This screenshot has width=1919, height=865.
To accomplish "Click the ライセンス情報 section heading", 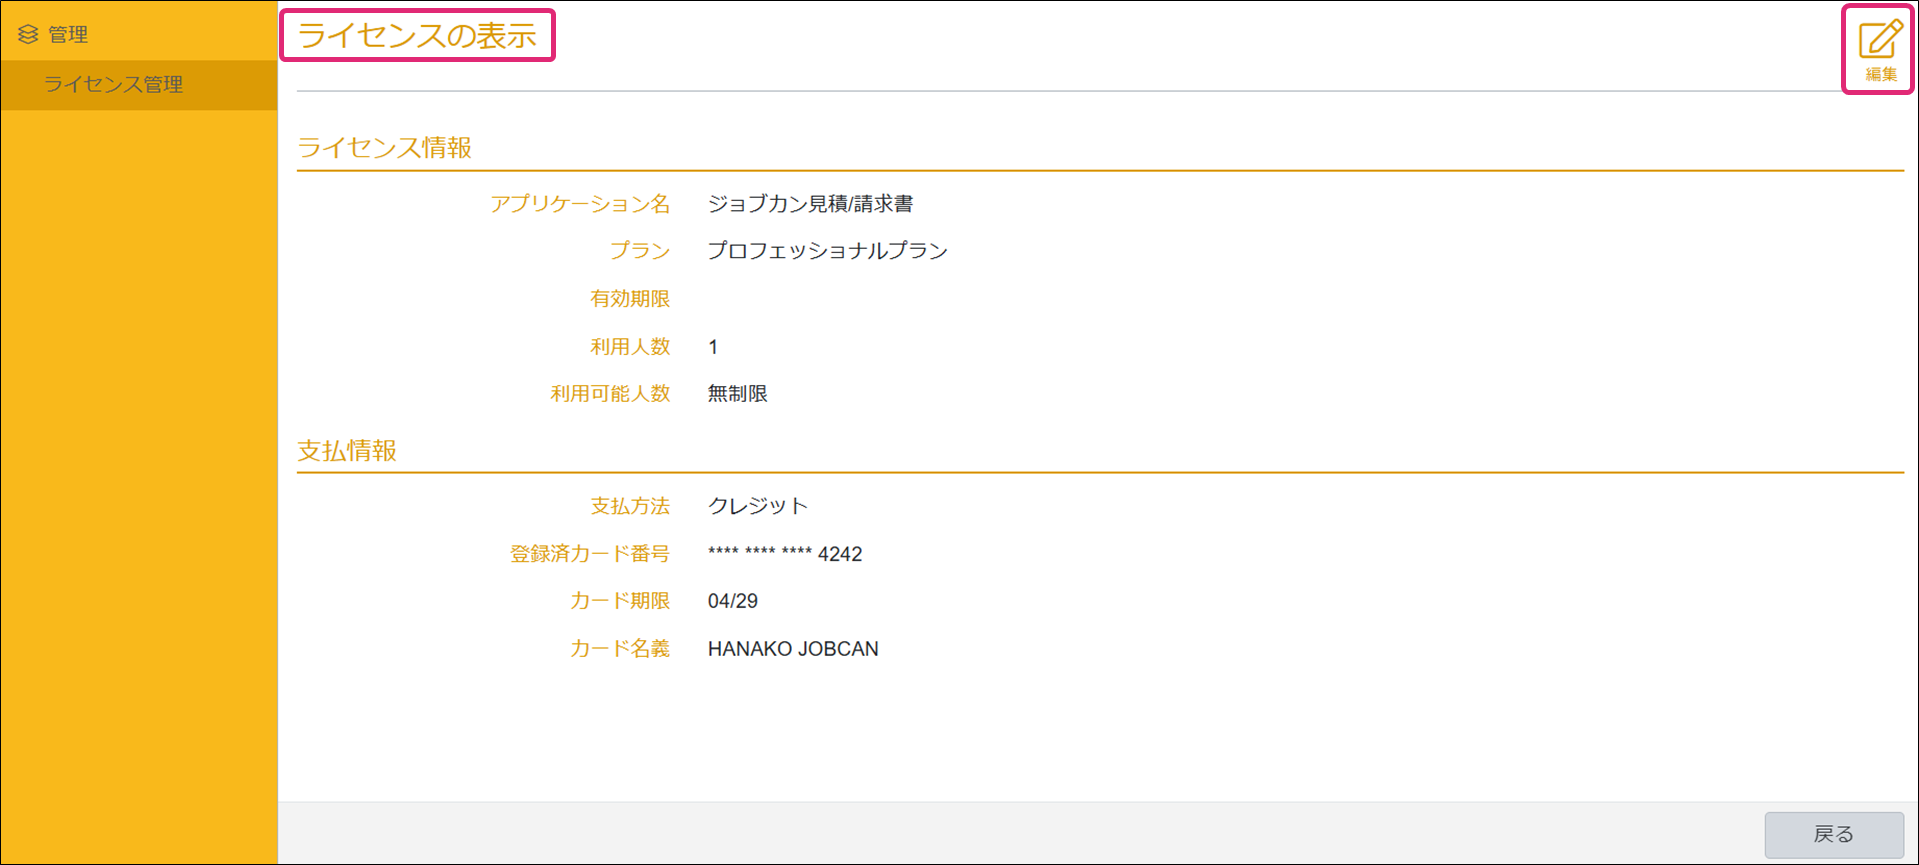I will click(x=384, y=148).
